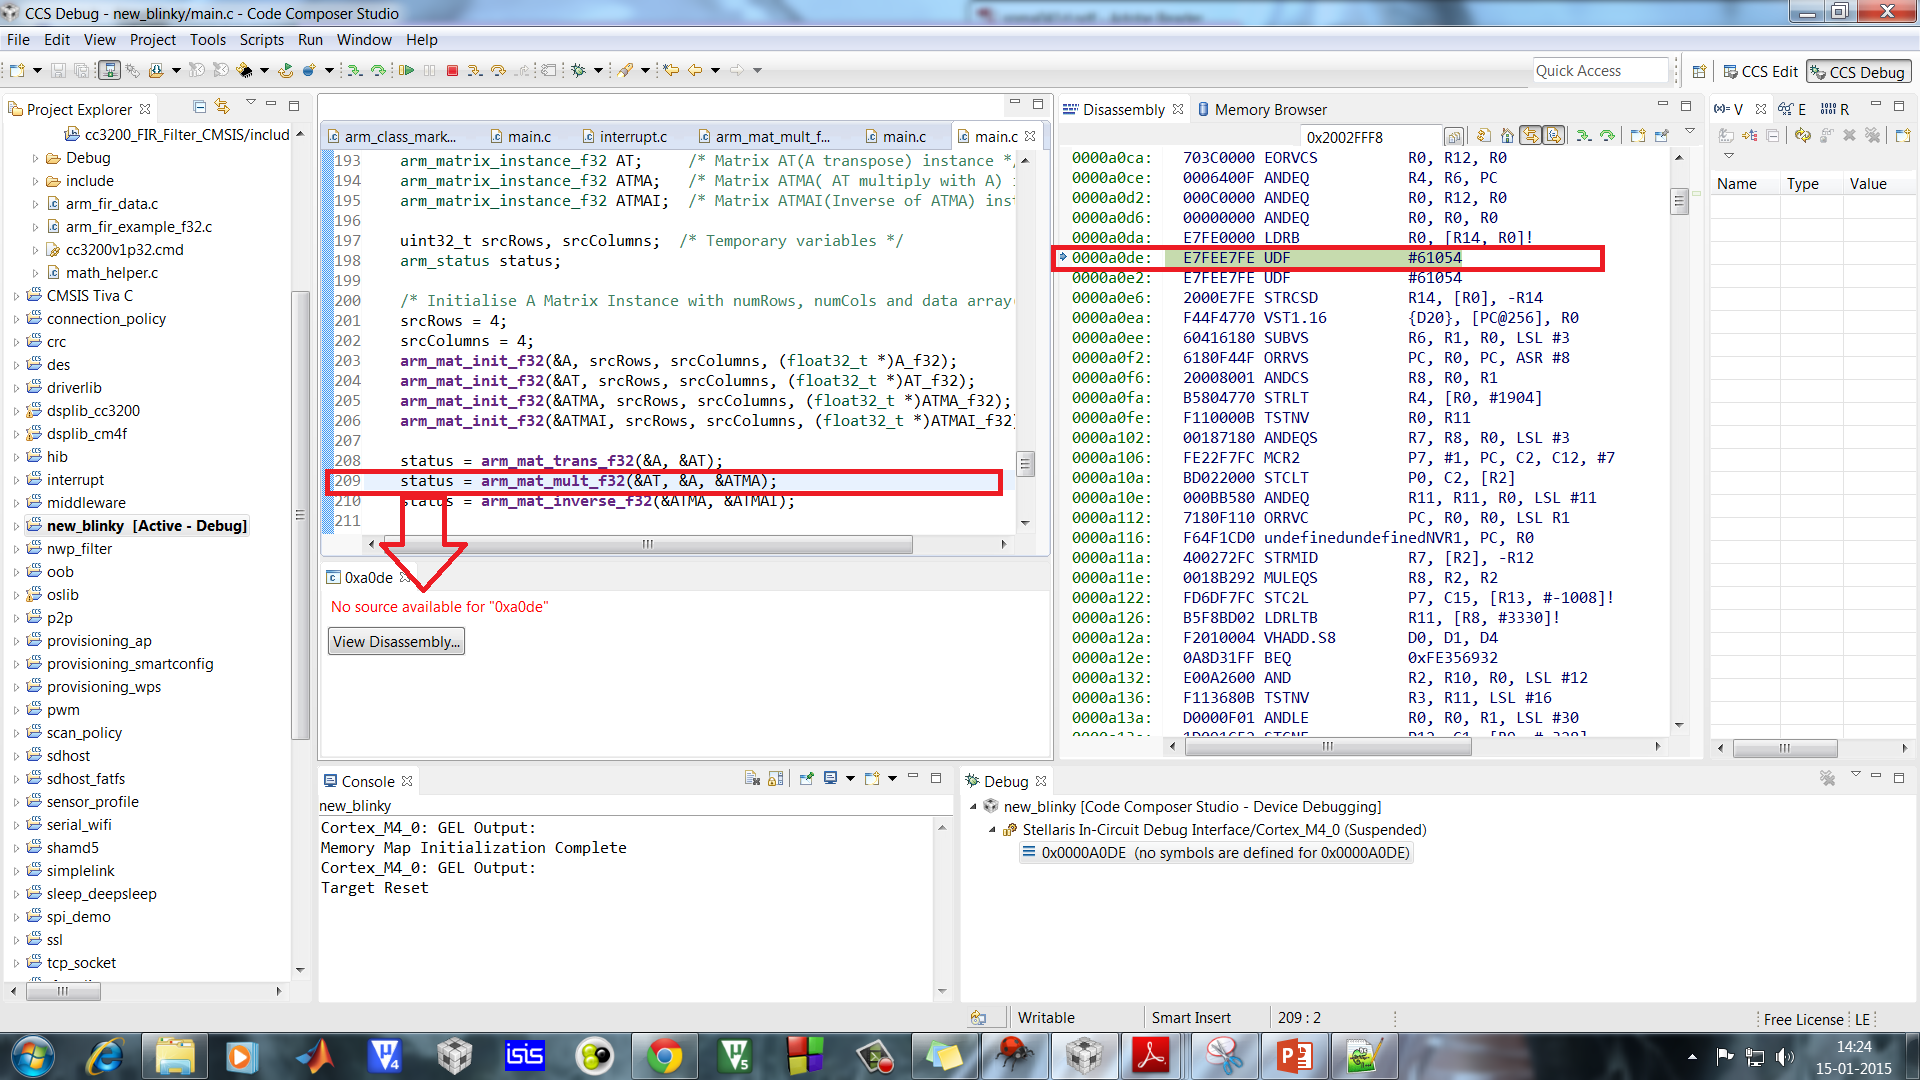Jump to current PC using Disassembly home icon

(1507, 136)
